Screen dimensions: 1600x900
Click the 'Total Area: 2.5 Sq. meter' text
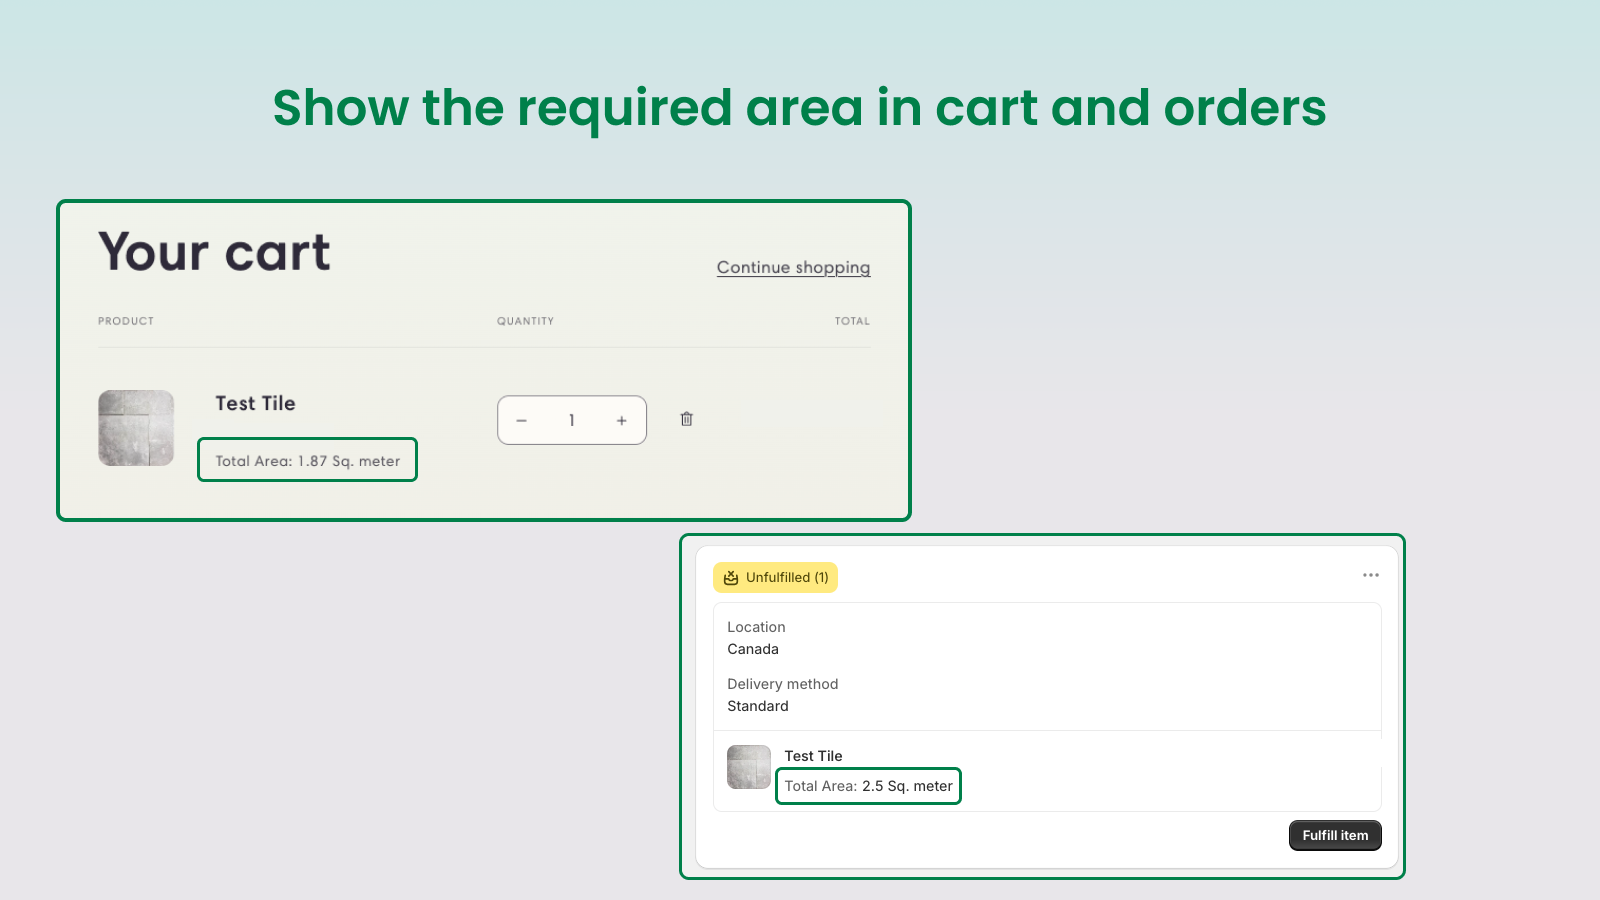point(869,786)
